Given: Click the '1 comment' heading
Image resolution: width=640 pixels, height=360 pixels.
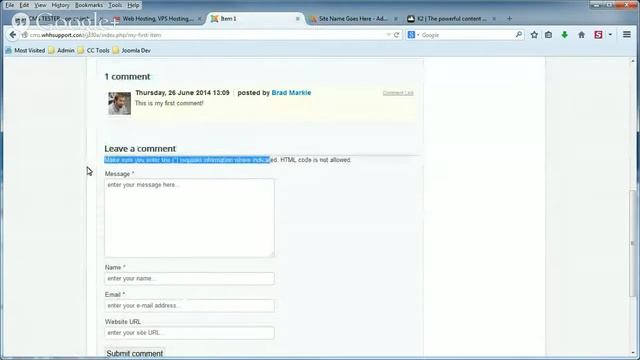Looking at the screenshot, I should pos(127,77).
